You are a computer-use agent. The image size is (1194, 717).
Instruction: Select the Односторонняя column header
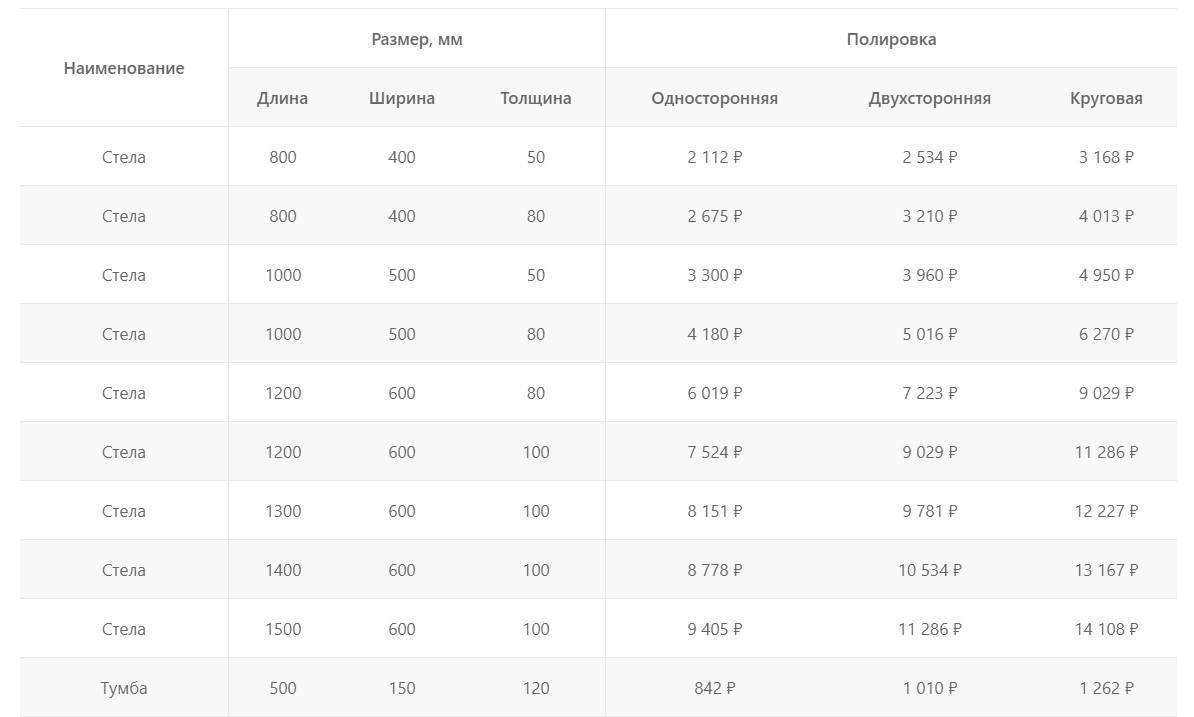pyautogui.click(x=714, y=98)
